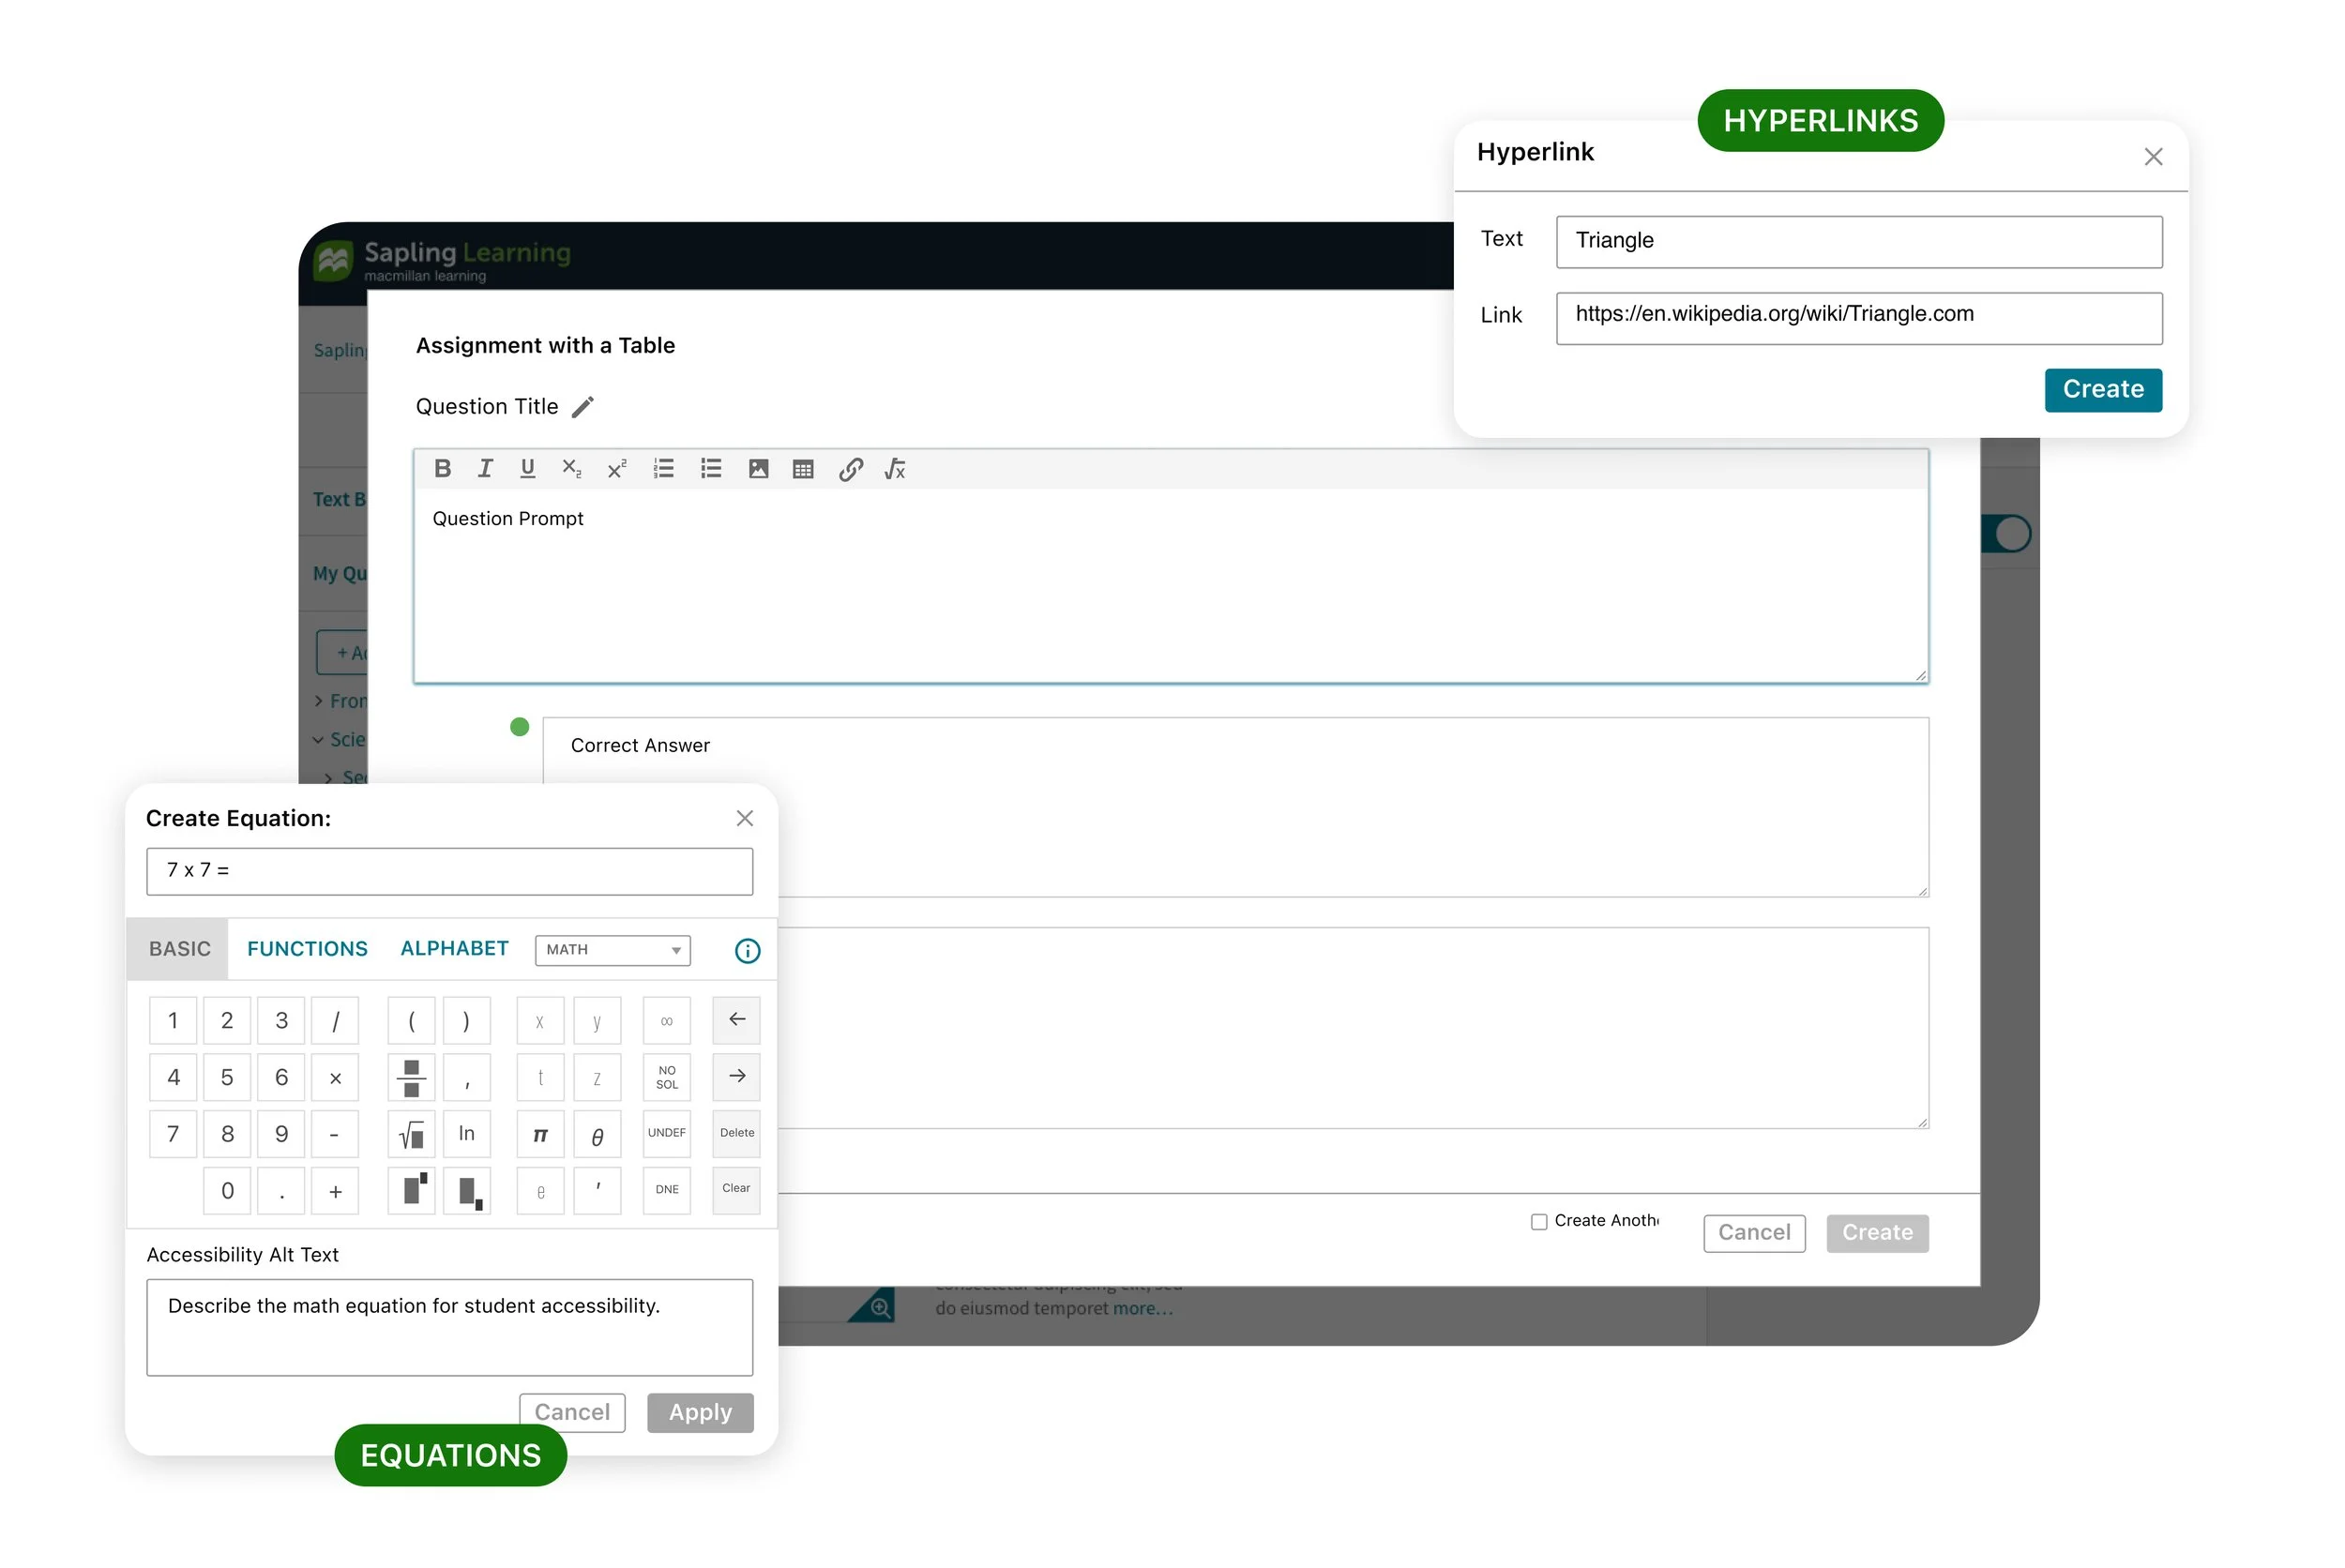Apply subscript formatting
The width and height of the screenshot is (2345, 1568).
click(571, 469)
